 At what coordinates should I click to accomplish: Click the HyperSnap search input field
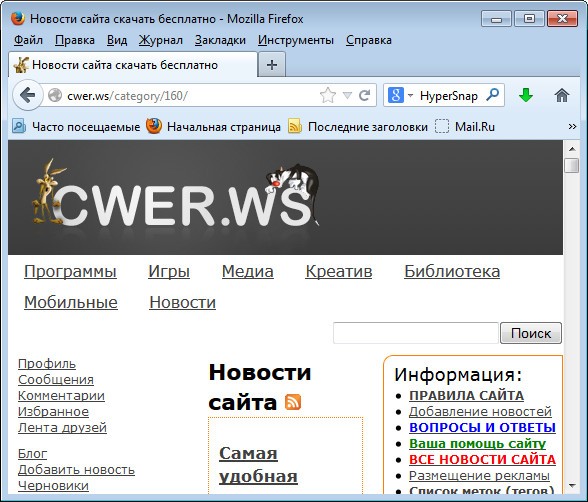[x=448, y=96]
